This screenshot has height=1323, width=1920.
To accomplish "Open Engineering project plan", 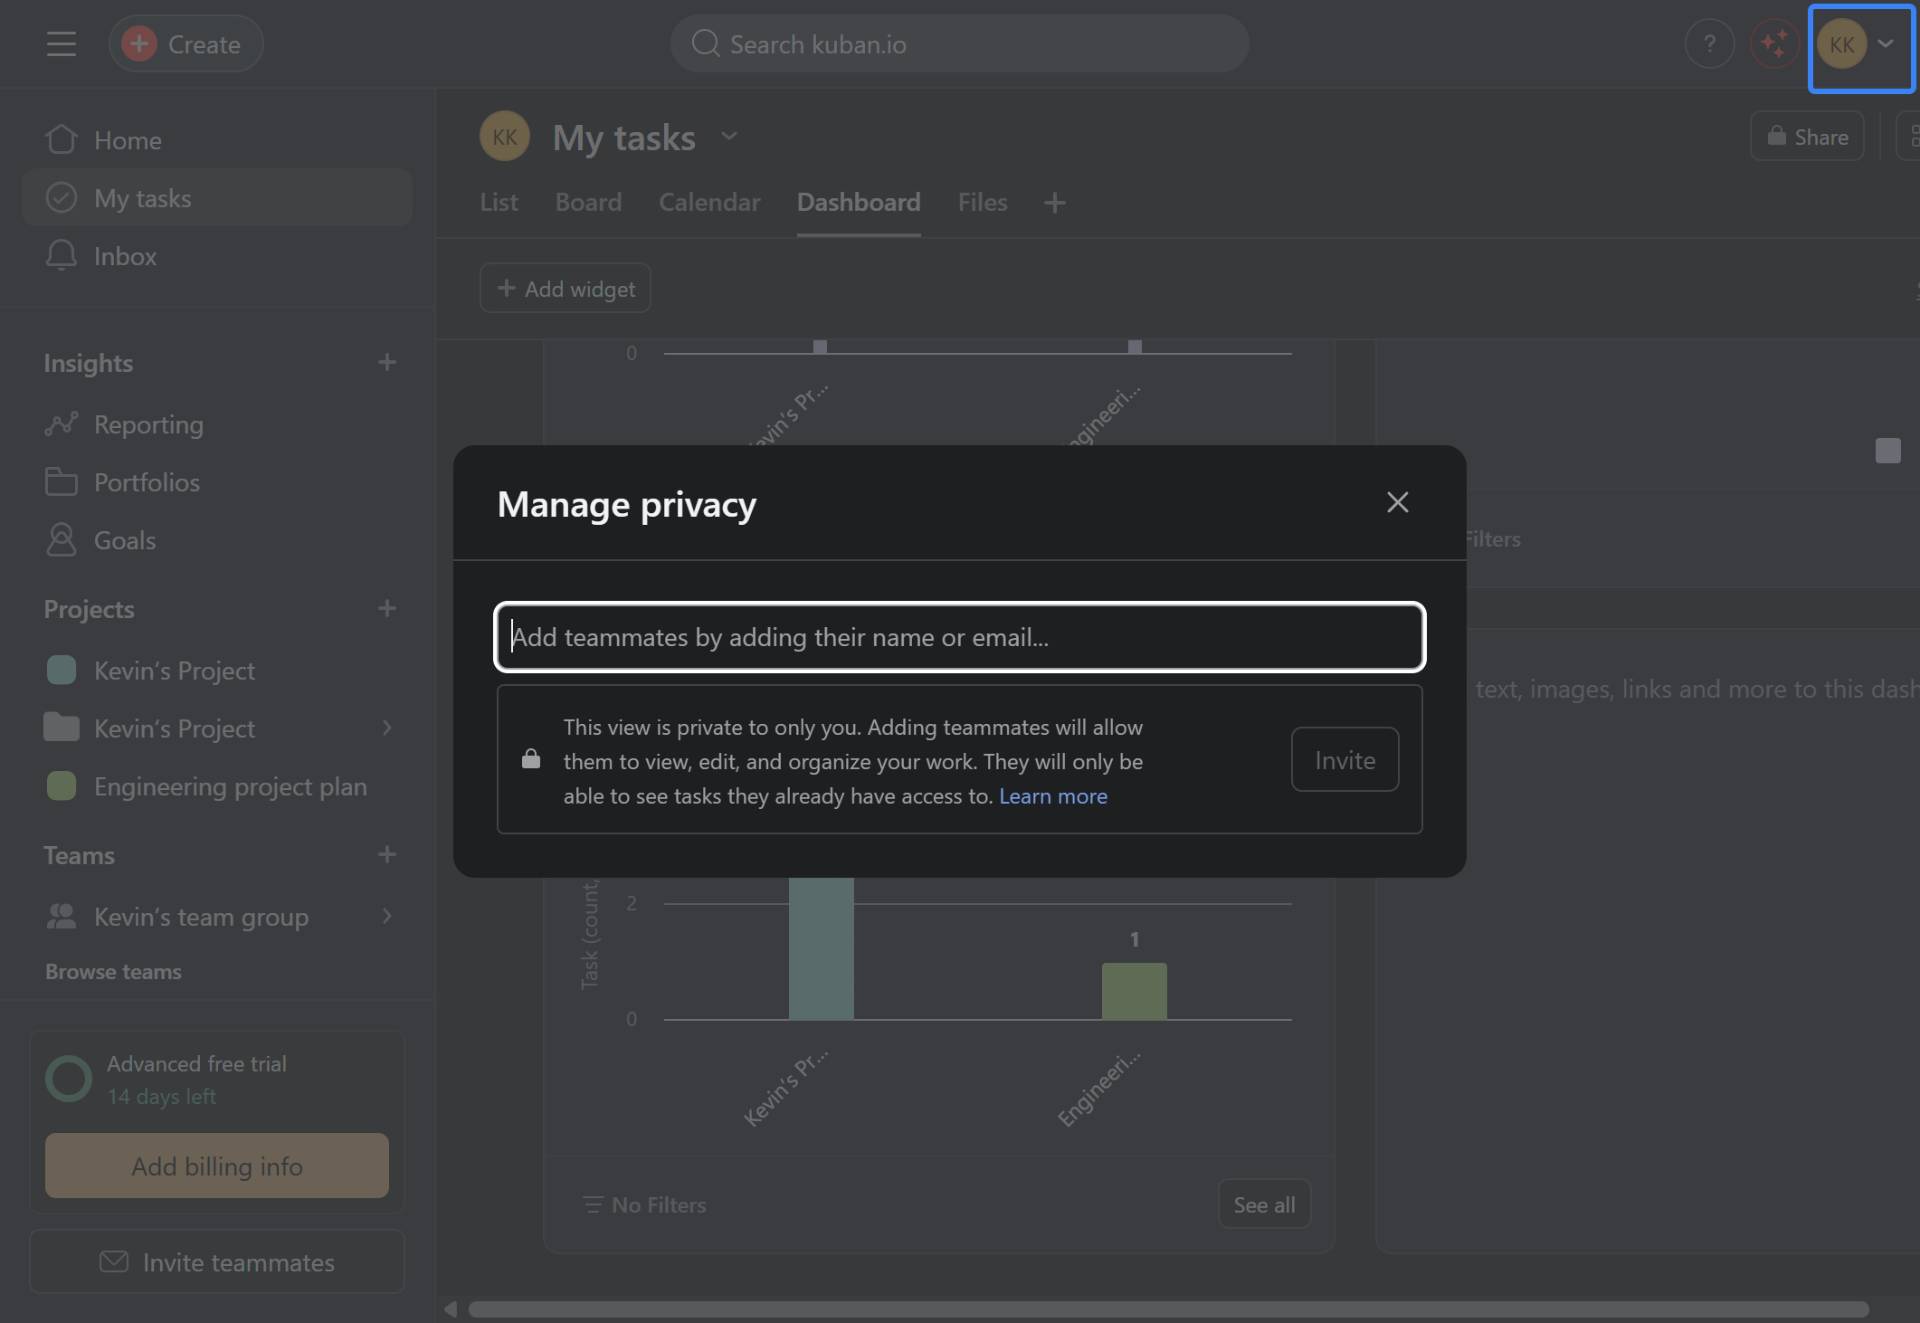I will tap(217, 787).
